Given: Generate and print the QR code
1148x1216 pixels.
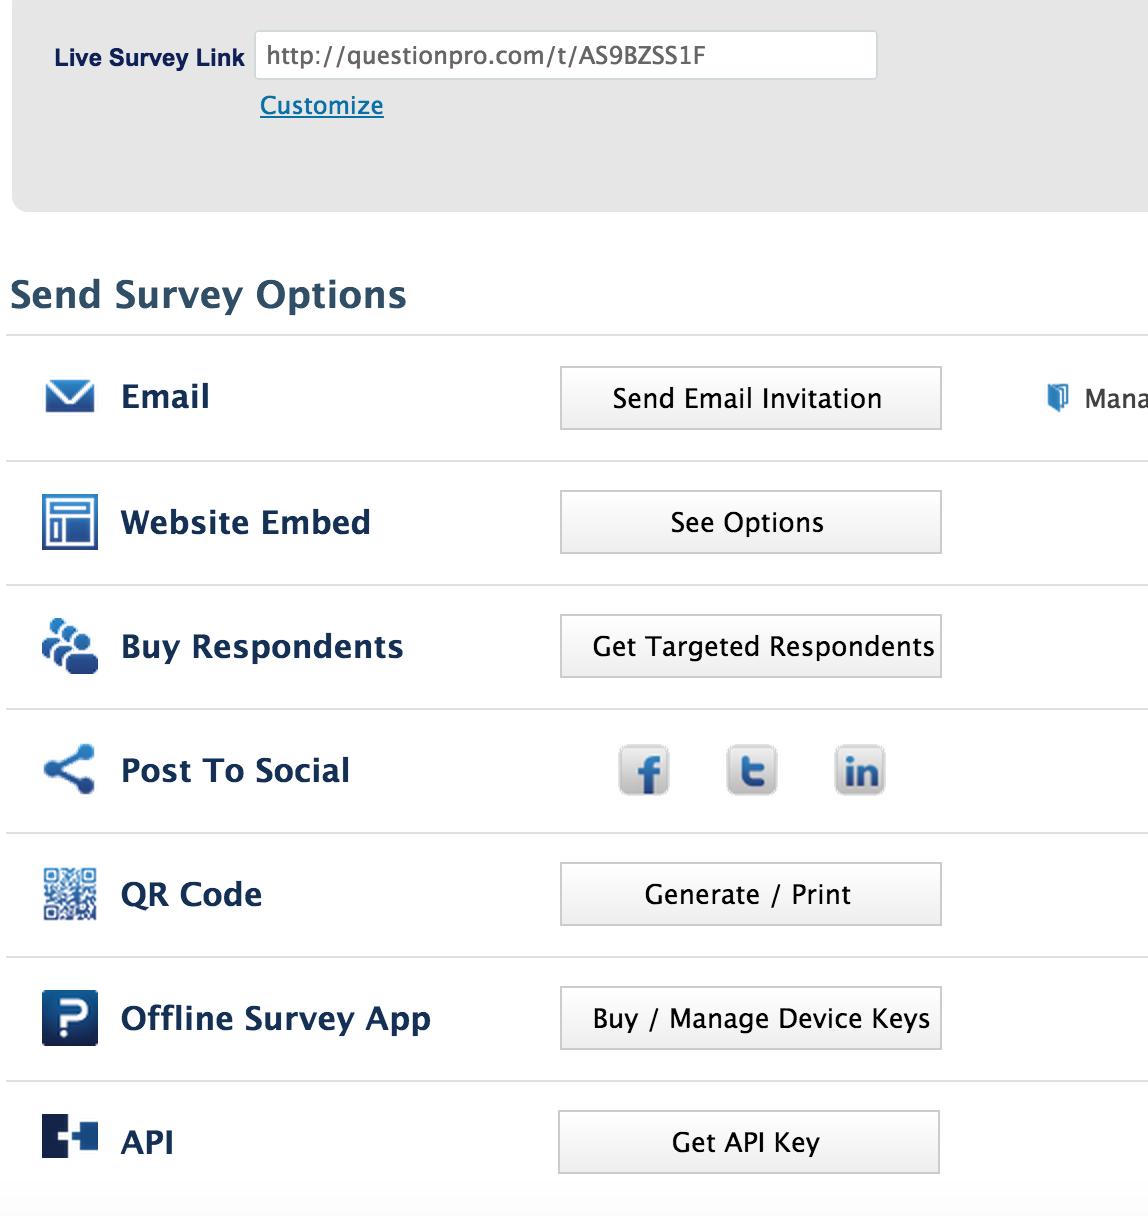Looking at the screenshot, I should coord(749,894).
